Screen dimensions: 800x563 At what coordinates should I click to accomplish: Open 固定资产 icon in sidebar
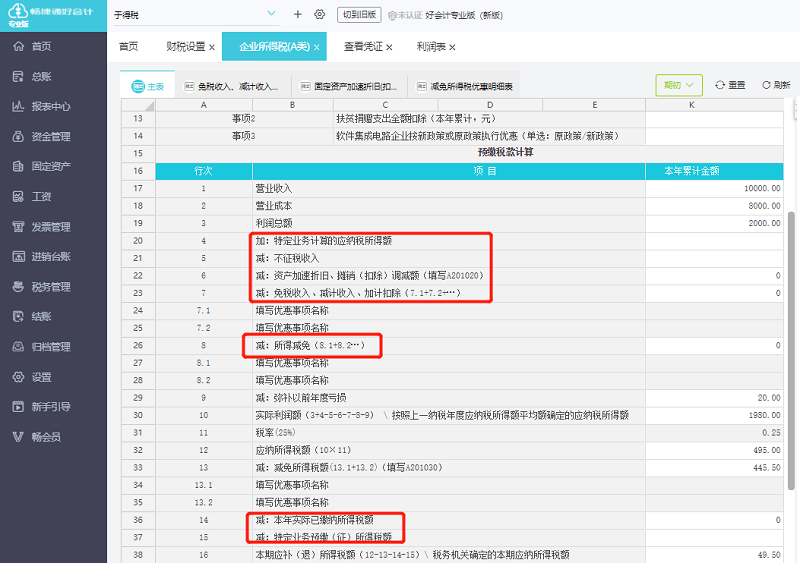click(x=18, y=166)
